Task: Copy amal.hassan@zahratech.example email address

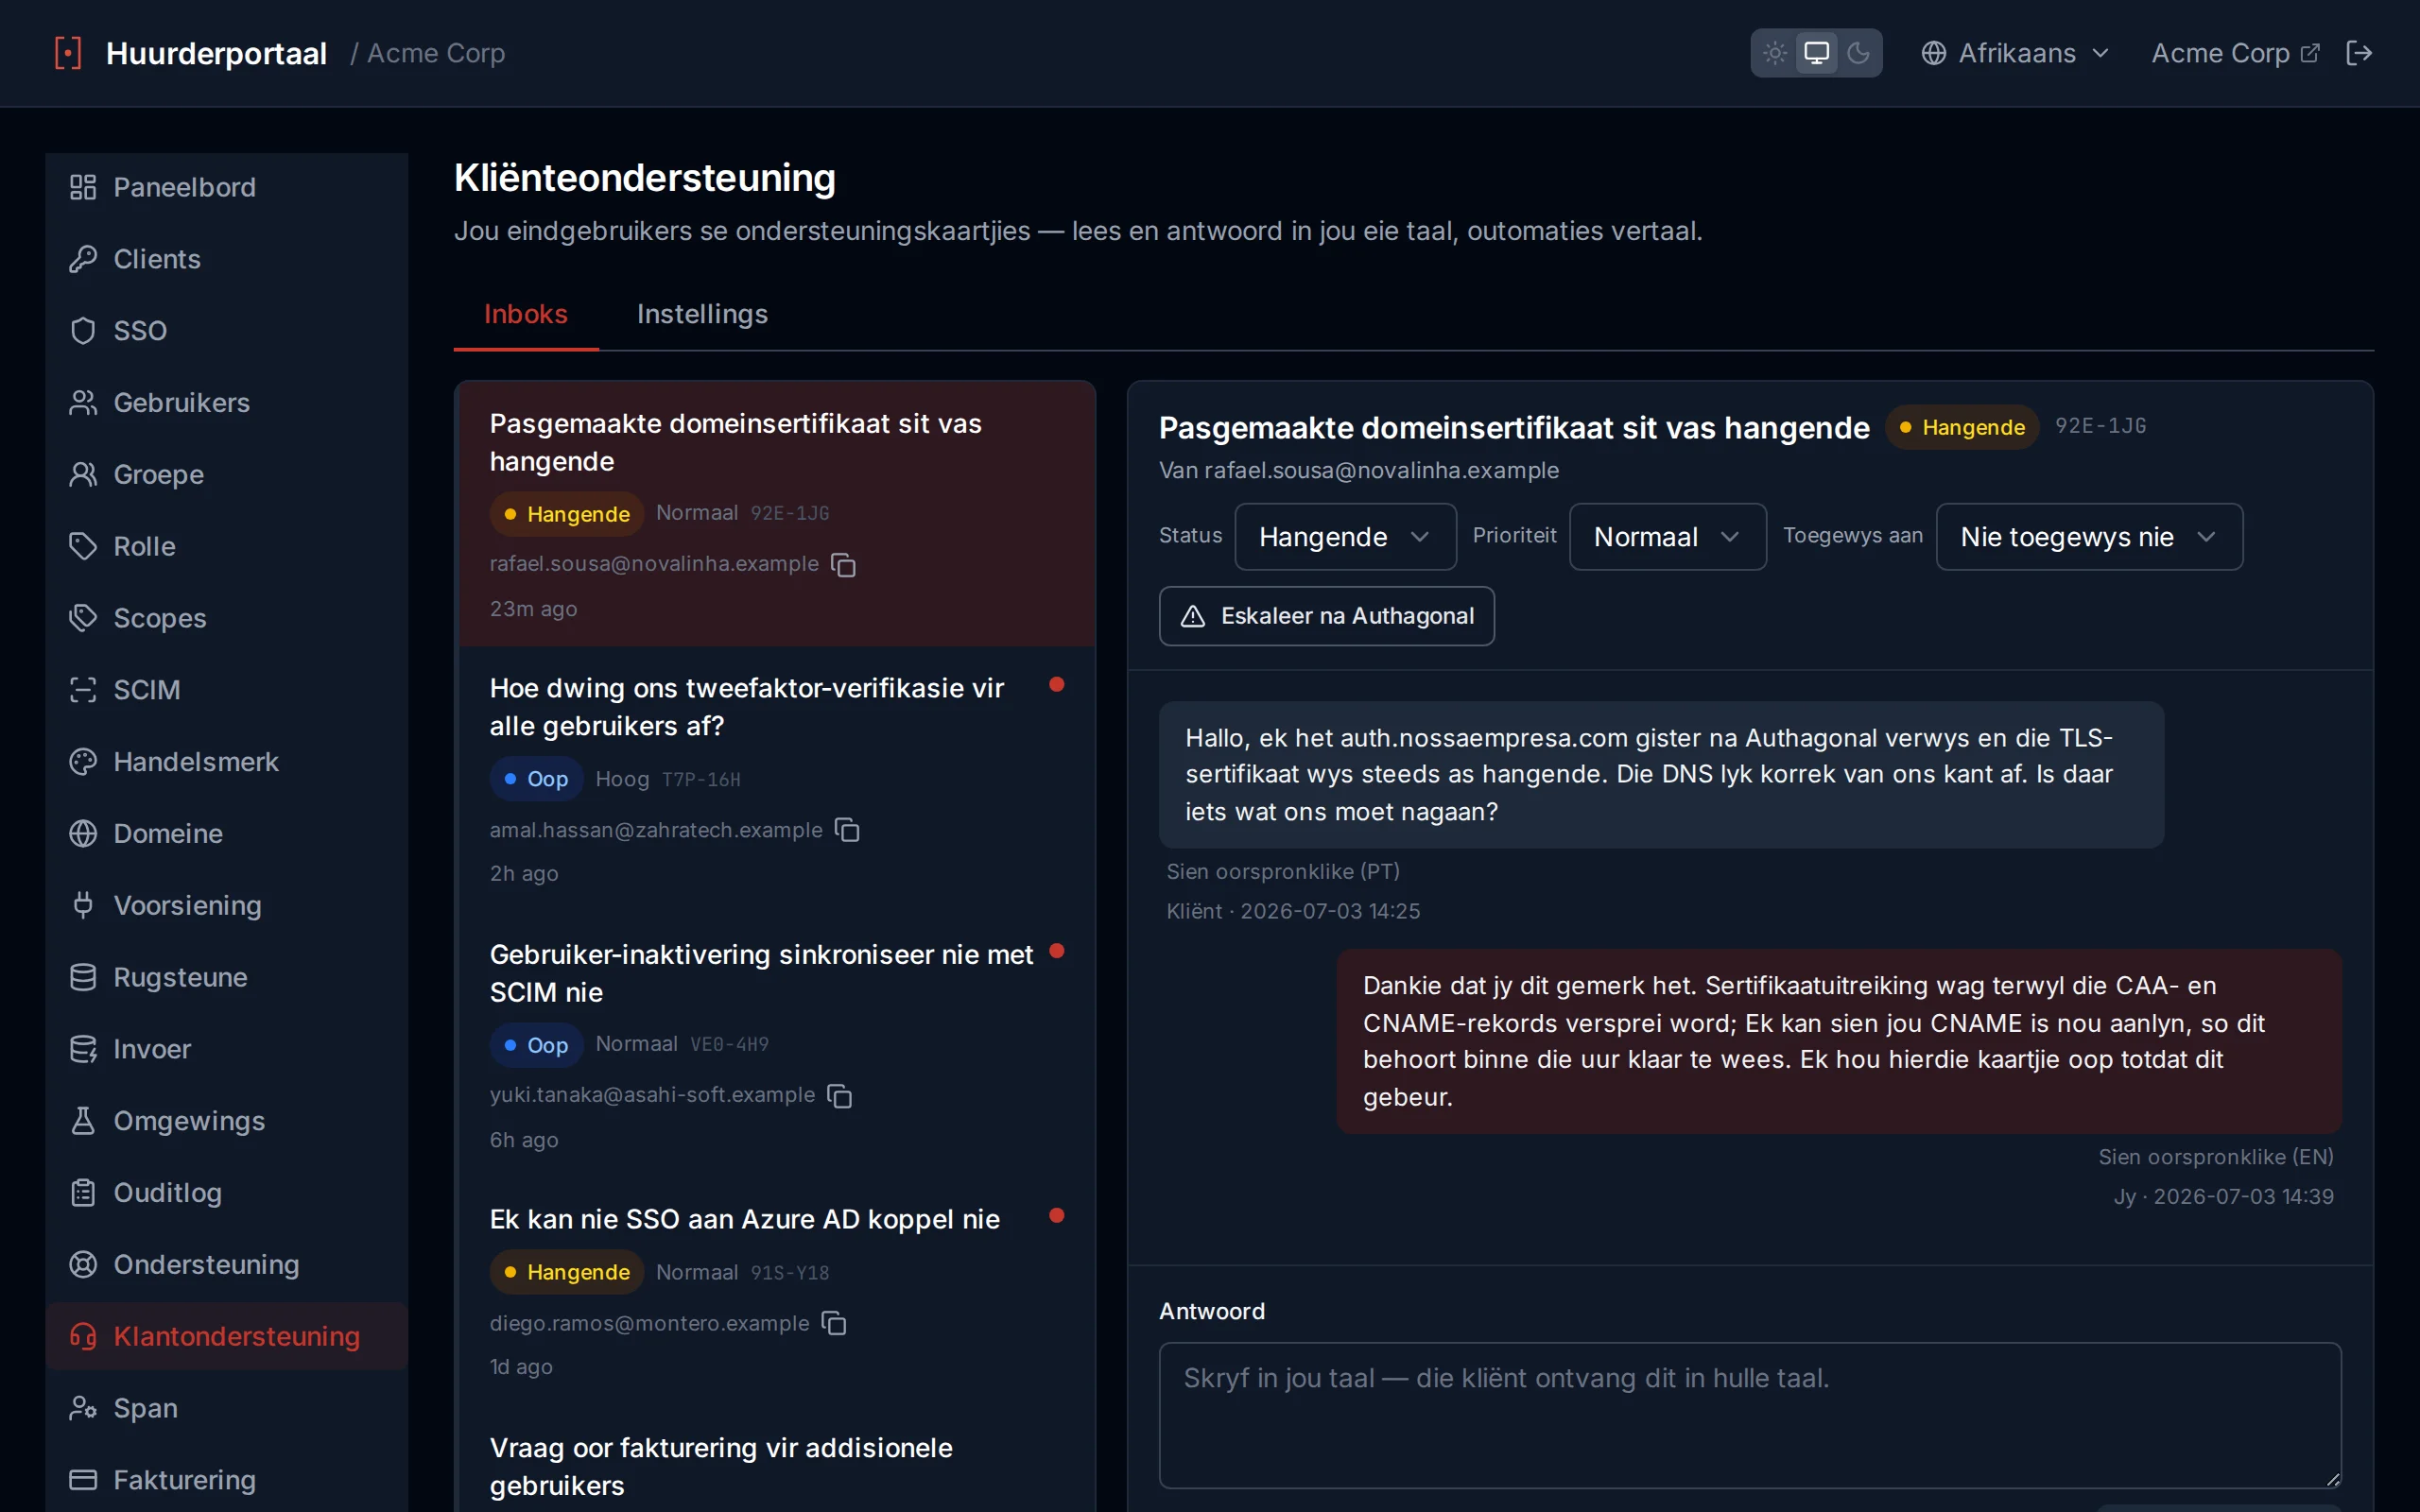Action: [x=847, y=830]
